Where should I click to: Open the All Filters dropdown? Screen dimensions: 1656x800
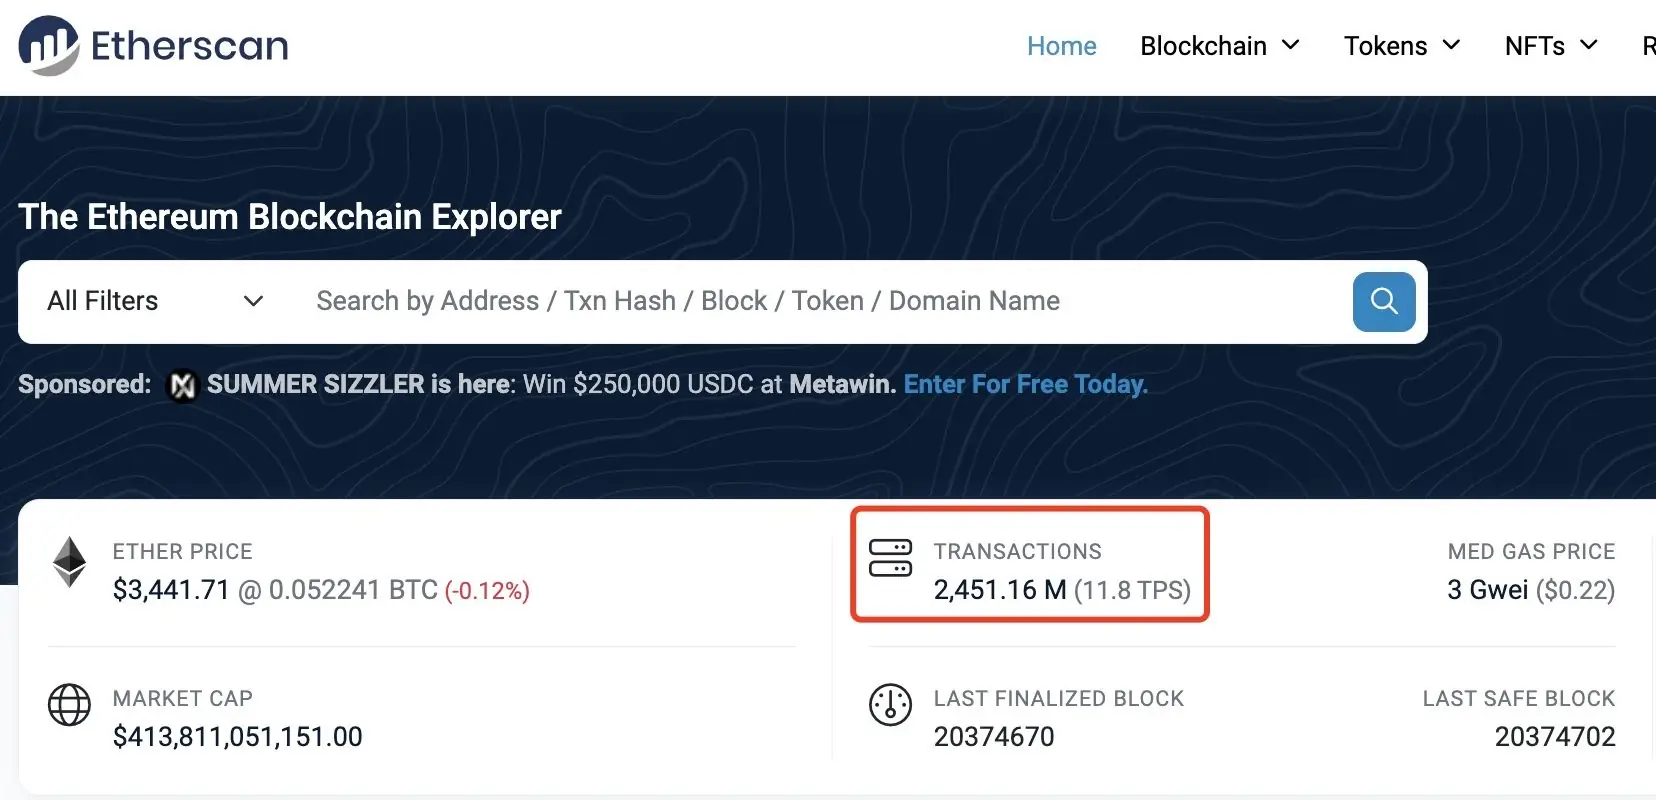pos(155,301)
